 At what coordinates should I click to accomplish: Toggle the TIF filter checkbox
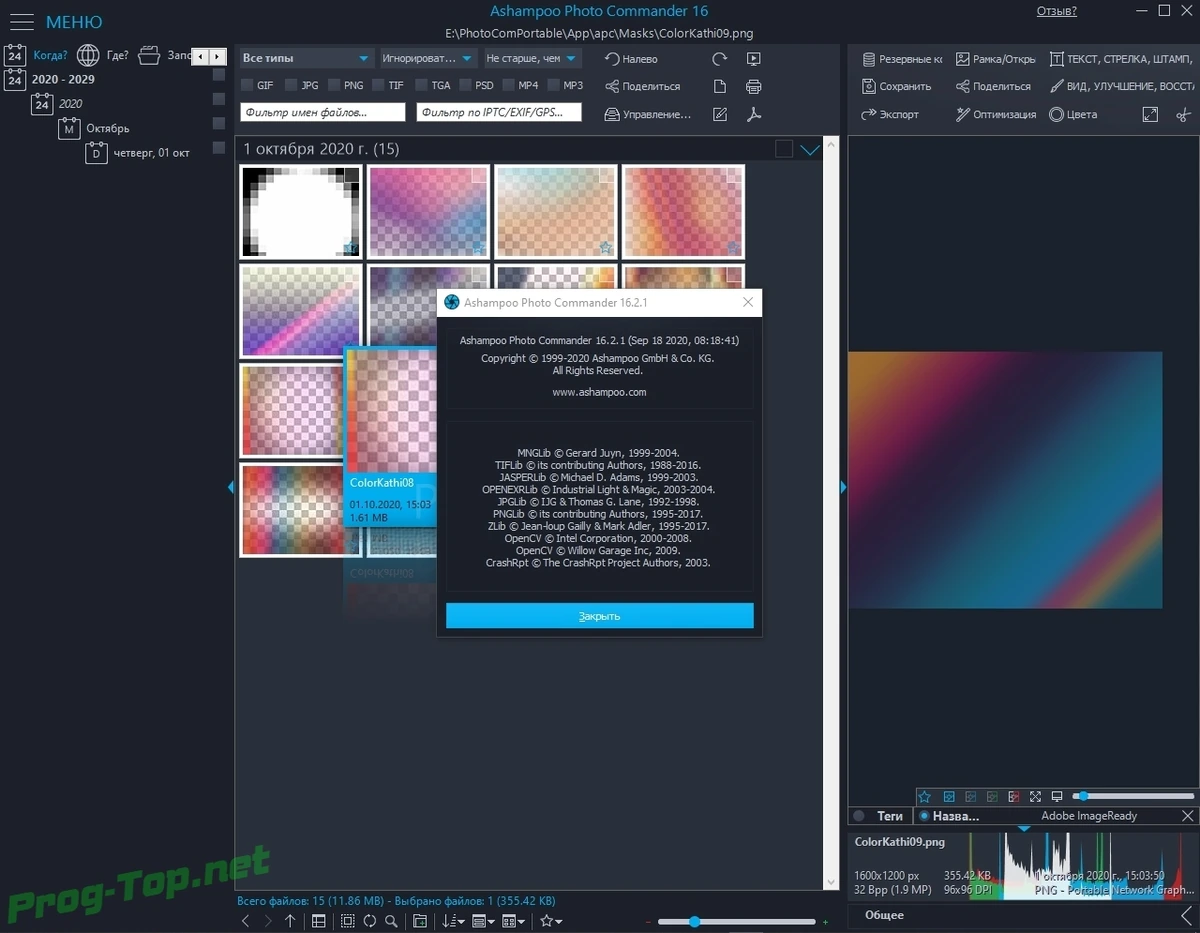(x=378, y=86)
